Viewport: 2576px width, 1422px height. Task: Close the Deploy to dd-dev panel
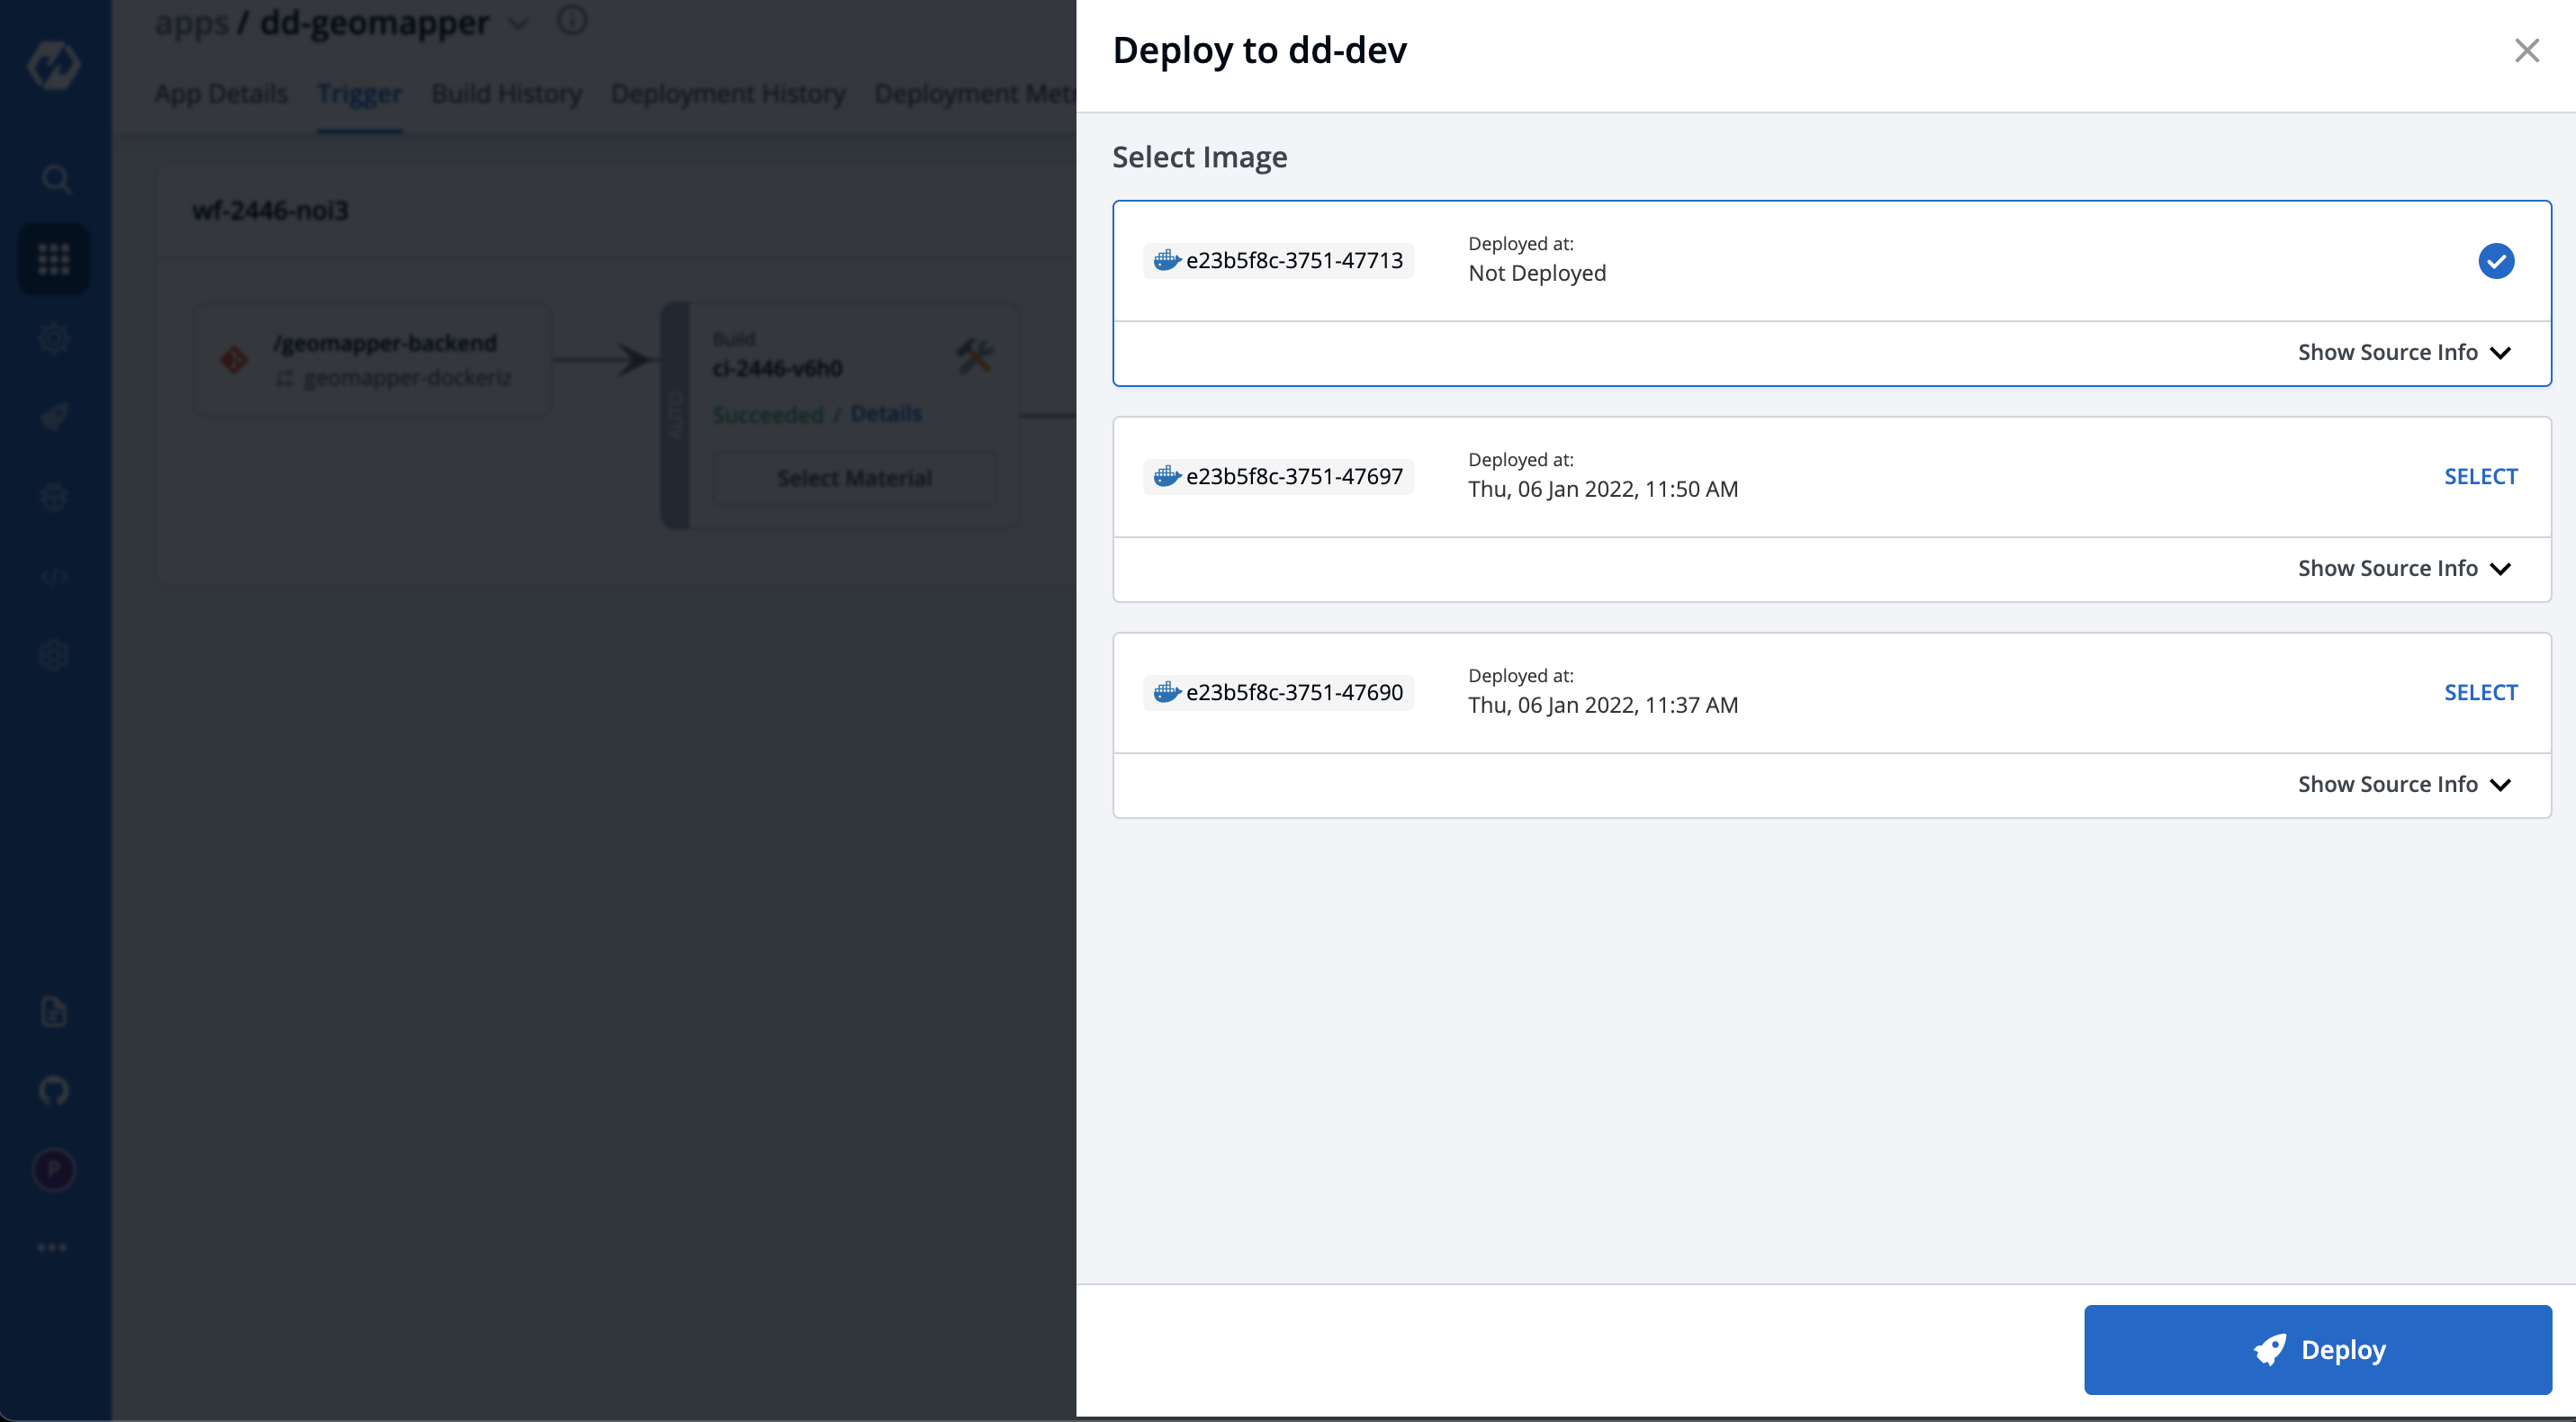point(2526,50)
